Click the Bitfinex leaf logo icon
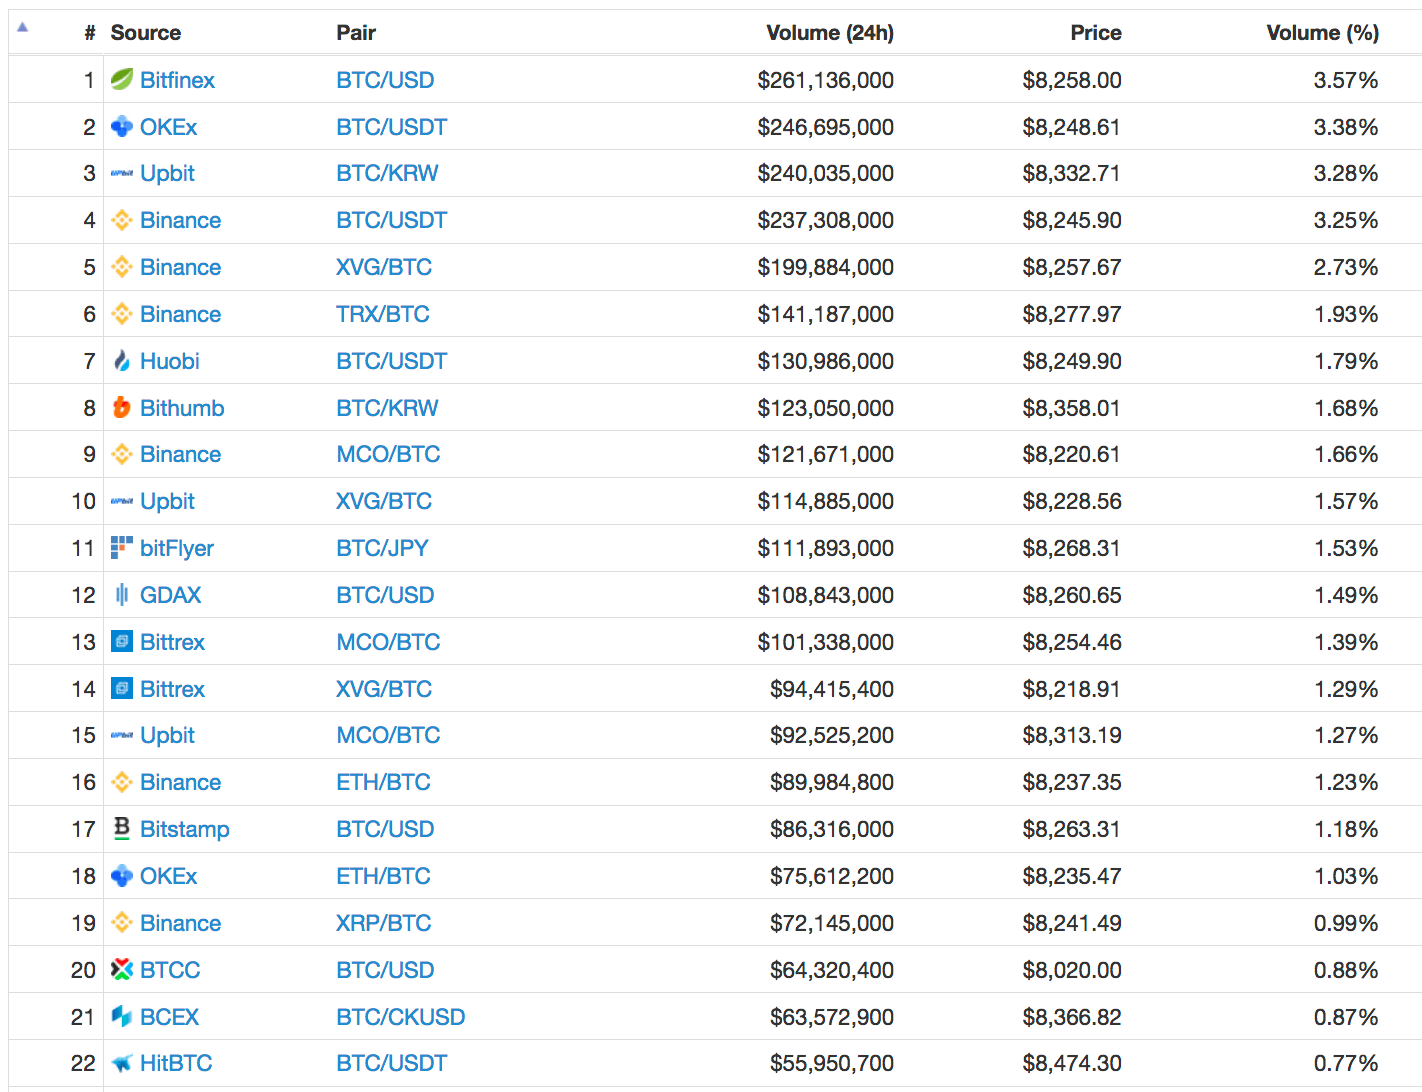 click(122, 79)
